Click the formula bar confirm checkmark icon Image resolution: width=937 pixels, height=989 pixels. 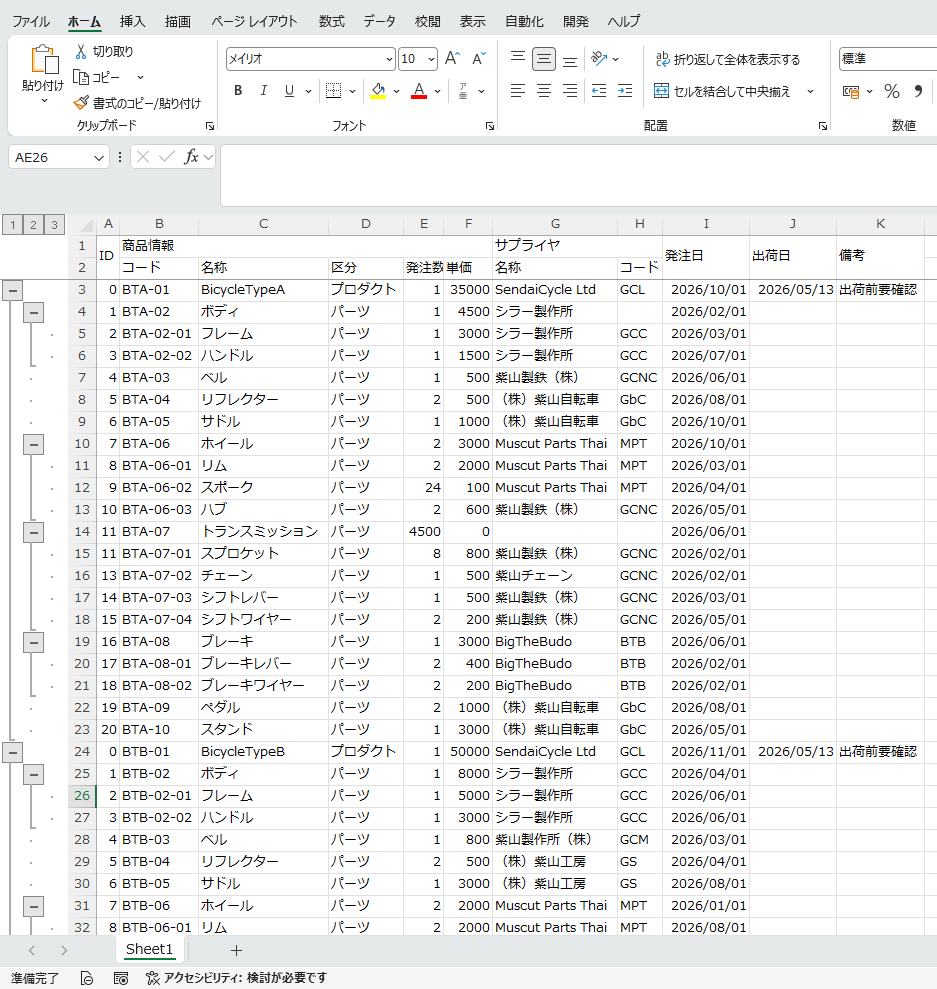(166, 156)
